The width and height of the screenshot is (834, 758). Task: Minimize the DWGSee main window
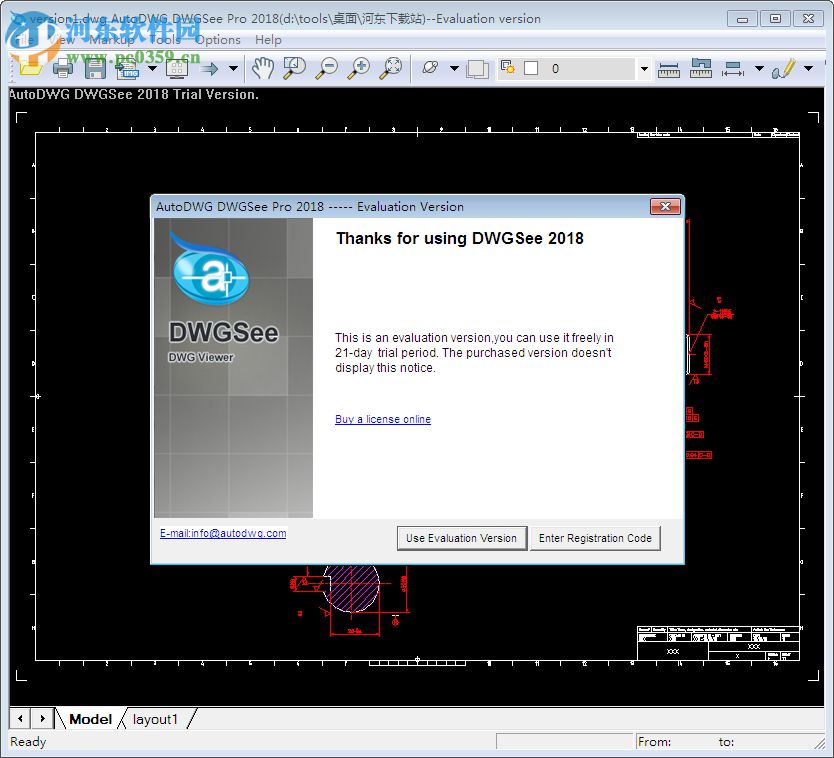(743, 19)
